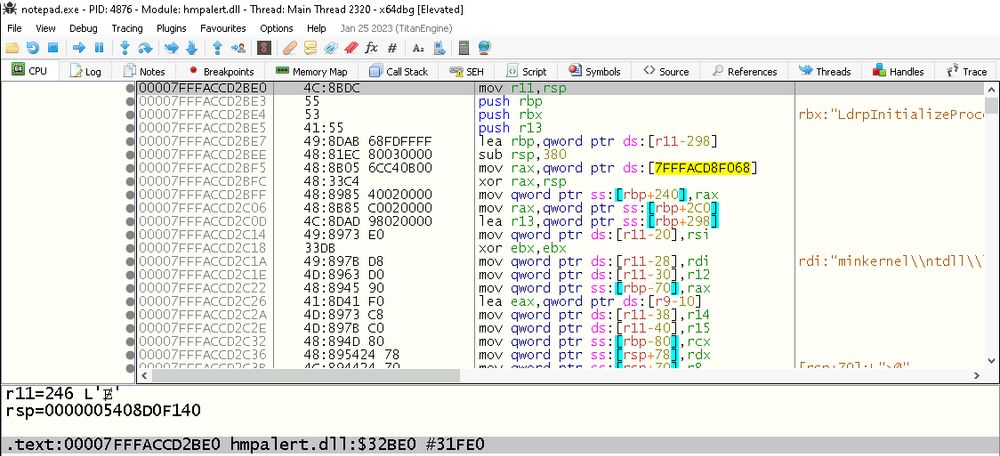This screenshot has width=1000, height=456.
Task: Switch to the Log tab
Action: (86, 71)
